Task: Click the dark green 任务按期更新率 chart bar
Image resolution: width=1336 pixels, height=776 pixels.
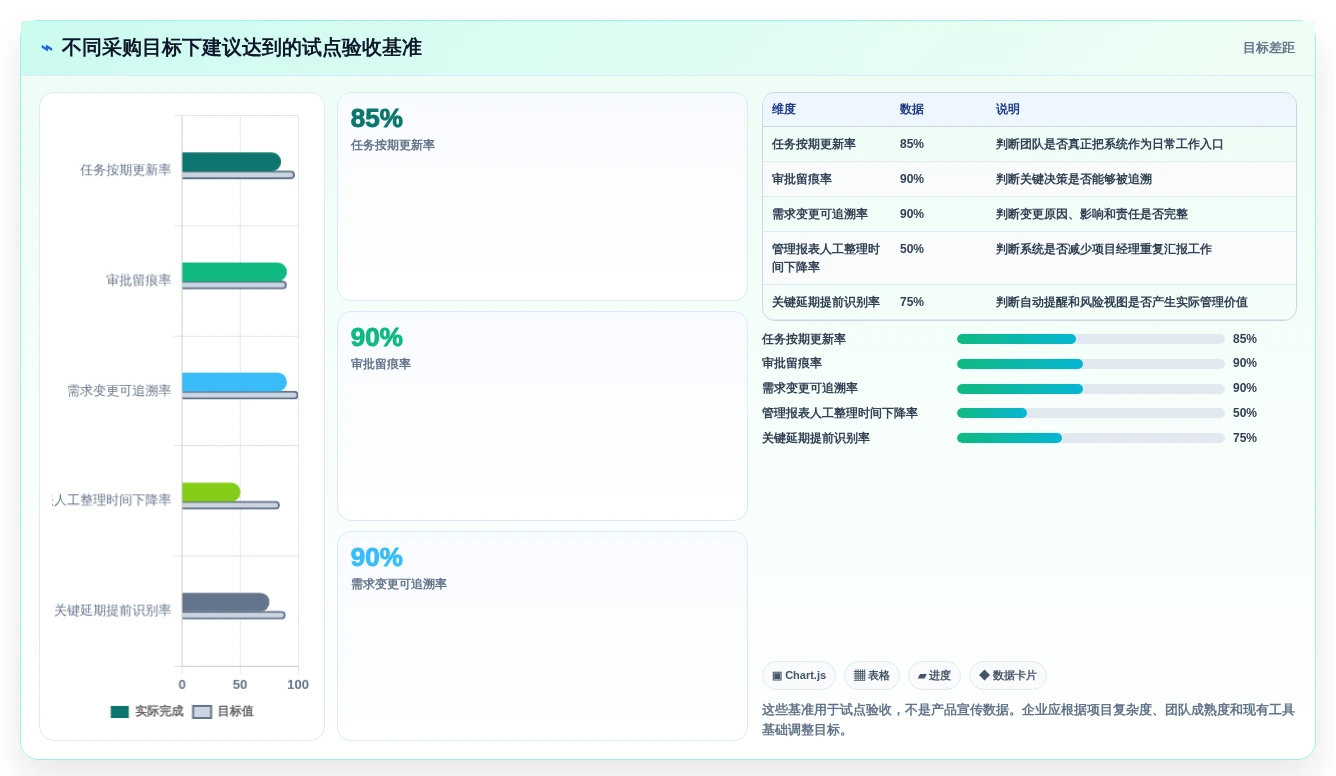Action: 231,161
